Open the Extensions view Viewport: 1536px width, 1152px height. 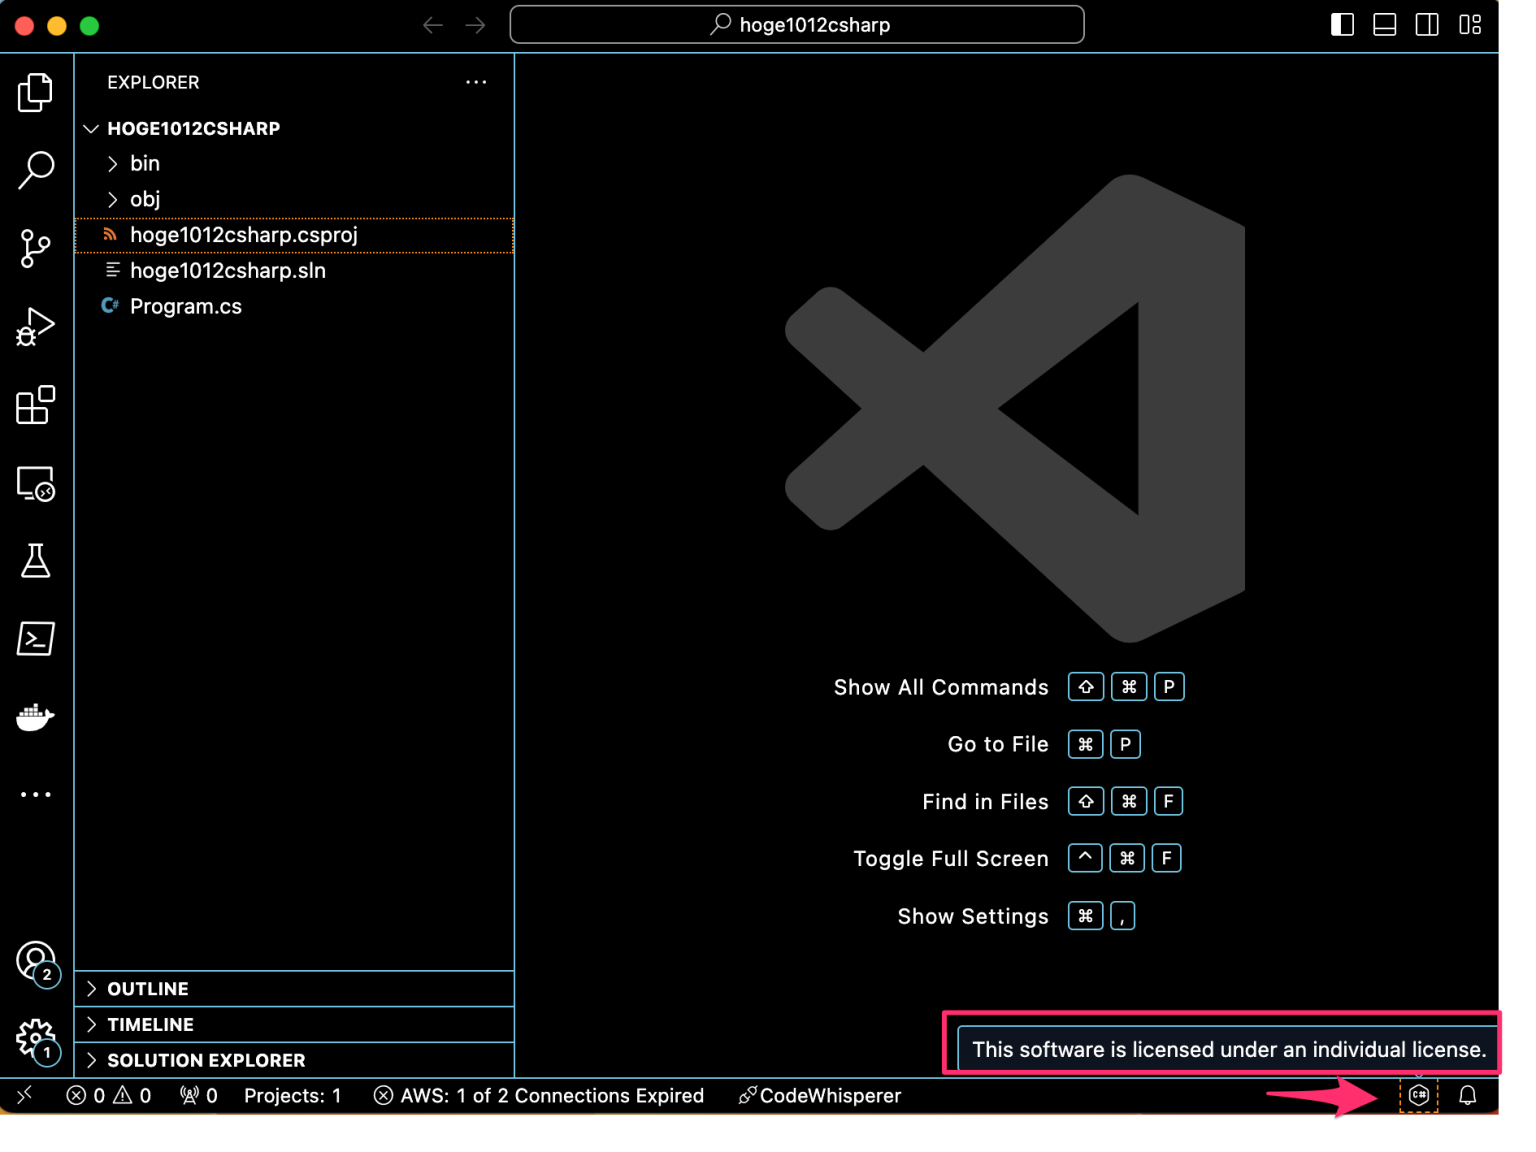click(36, 405)
